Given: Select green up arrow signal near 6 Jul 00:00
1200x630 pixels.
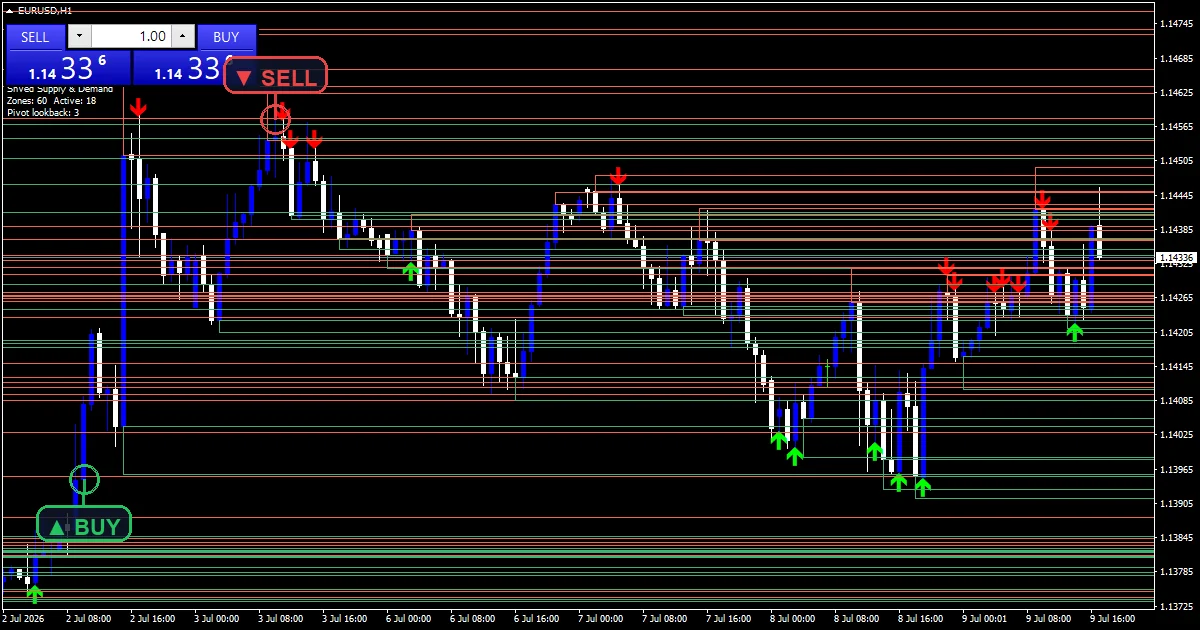Looking at the screenshot, I should click(411, 271).
